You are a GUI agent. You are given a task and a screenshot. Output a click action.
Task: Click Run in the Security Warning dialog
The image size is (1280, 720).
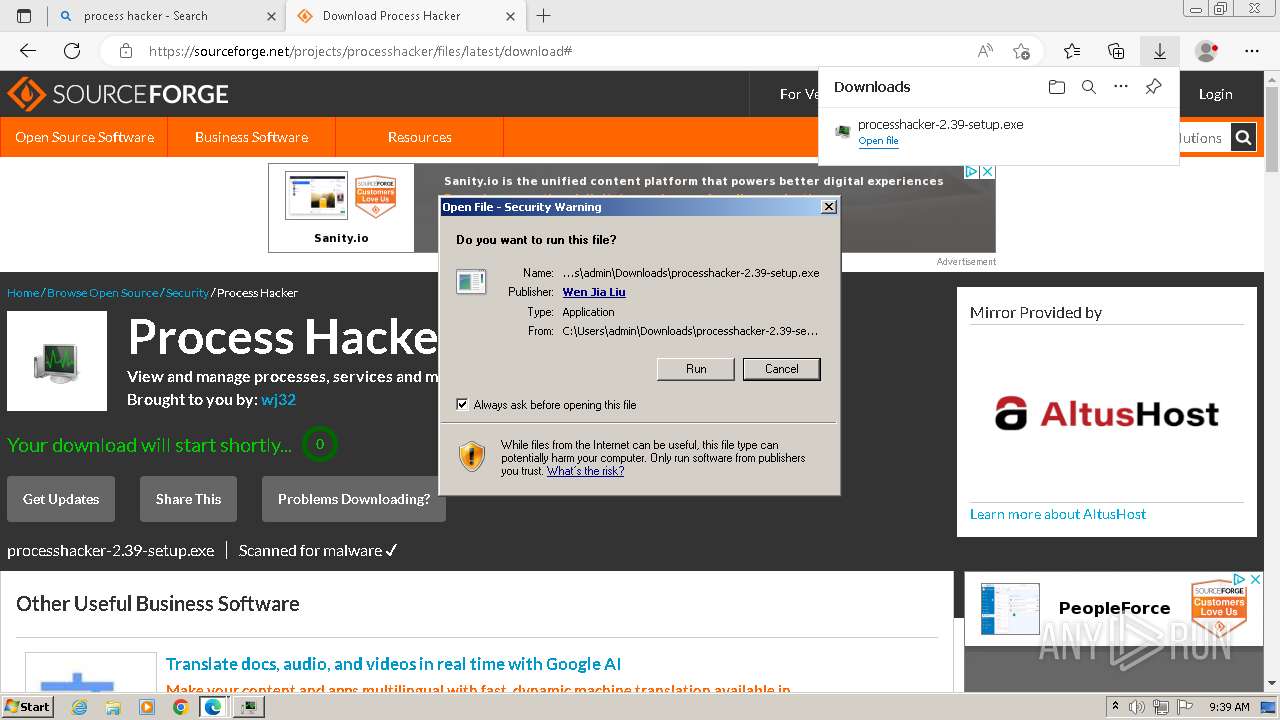(696, 369)
